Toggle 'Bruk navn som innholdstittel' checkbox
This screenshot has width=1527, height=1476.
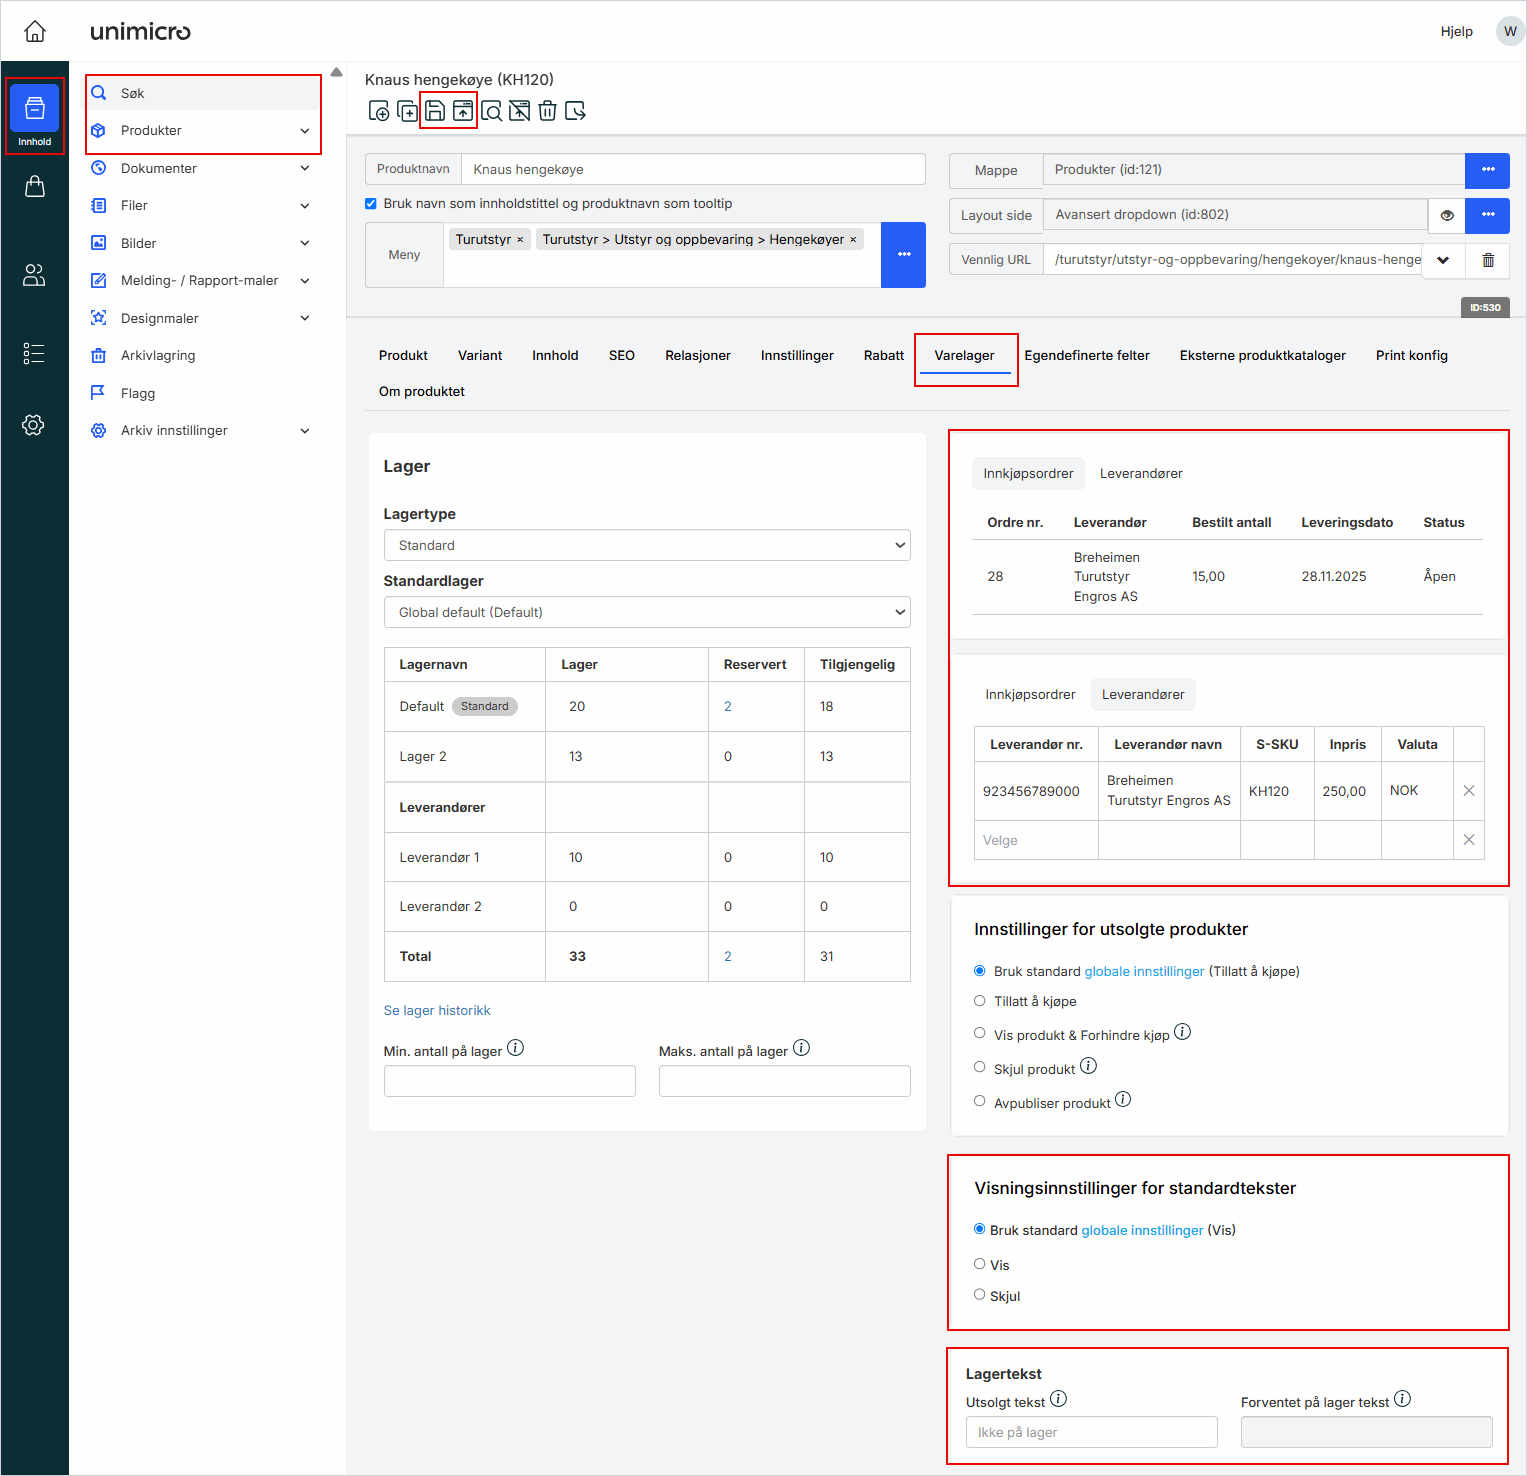[371, 204]
